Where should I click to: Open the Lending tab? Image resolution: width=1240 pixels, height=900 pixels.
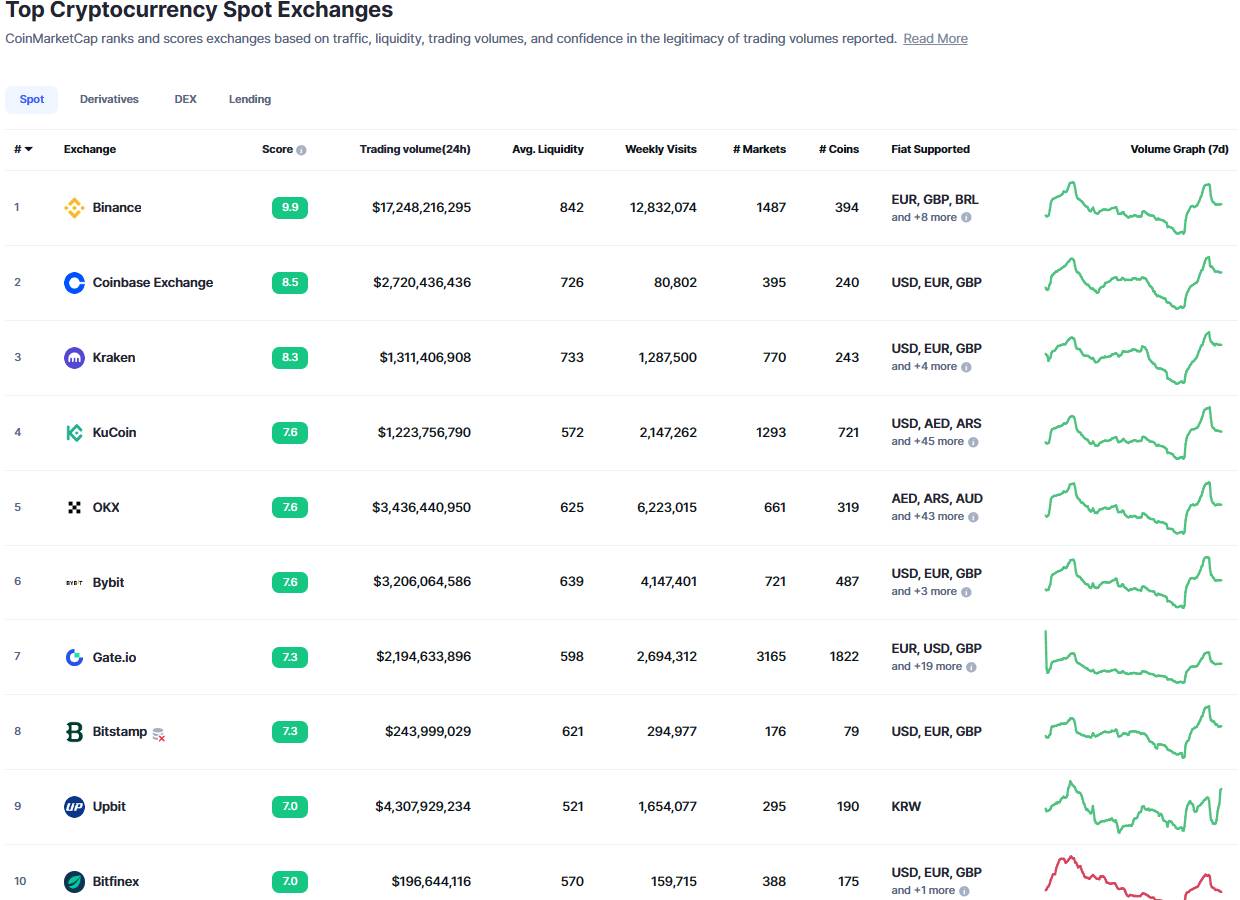point(250,99)
